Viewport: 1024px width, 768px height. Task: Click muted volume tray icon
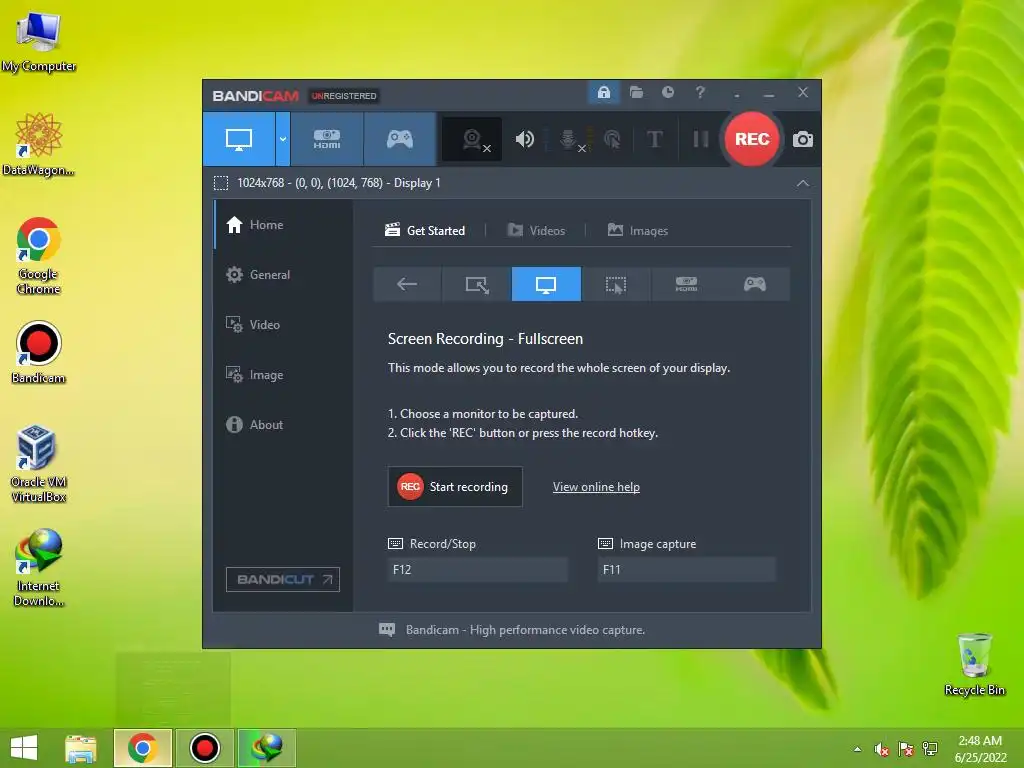click(x=882, y=749)
